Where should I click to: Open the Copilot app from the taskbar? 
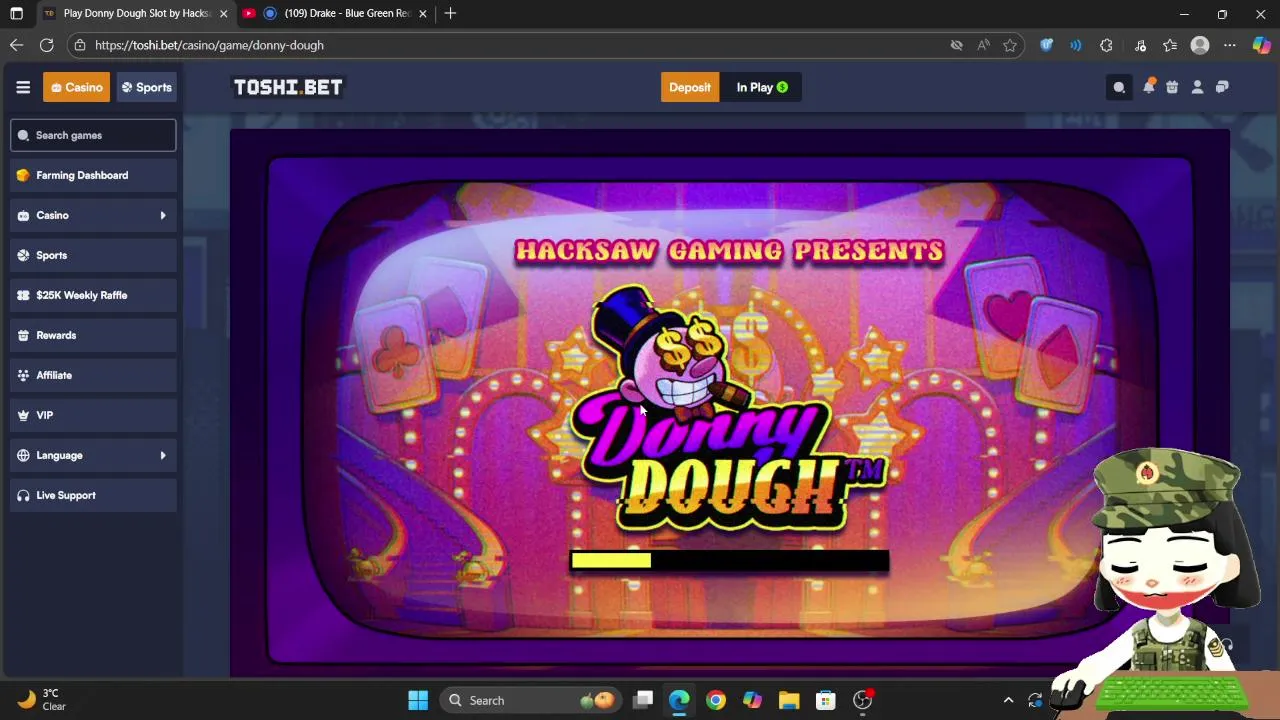point(752,700)
